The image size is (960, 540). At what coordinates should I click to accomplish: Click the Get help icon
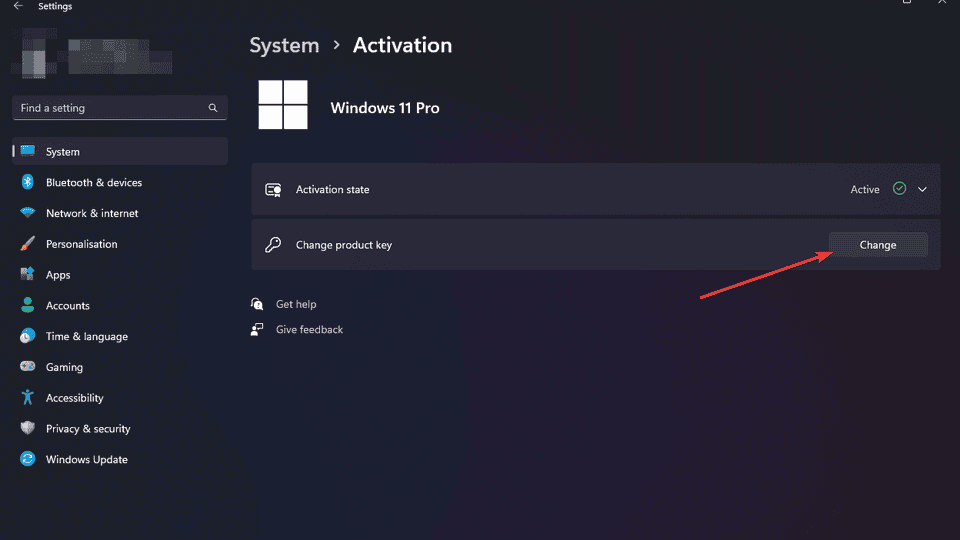pyautogui.click(x=257, y=304)
